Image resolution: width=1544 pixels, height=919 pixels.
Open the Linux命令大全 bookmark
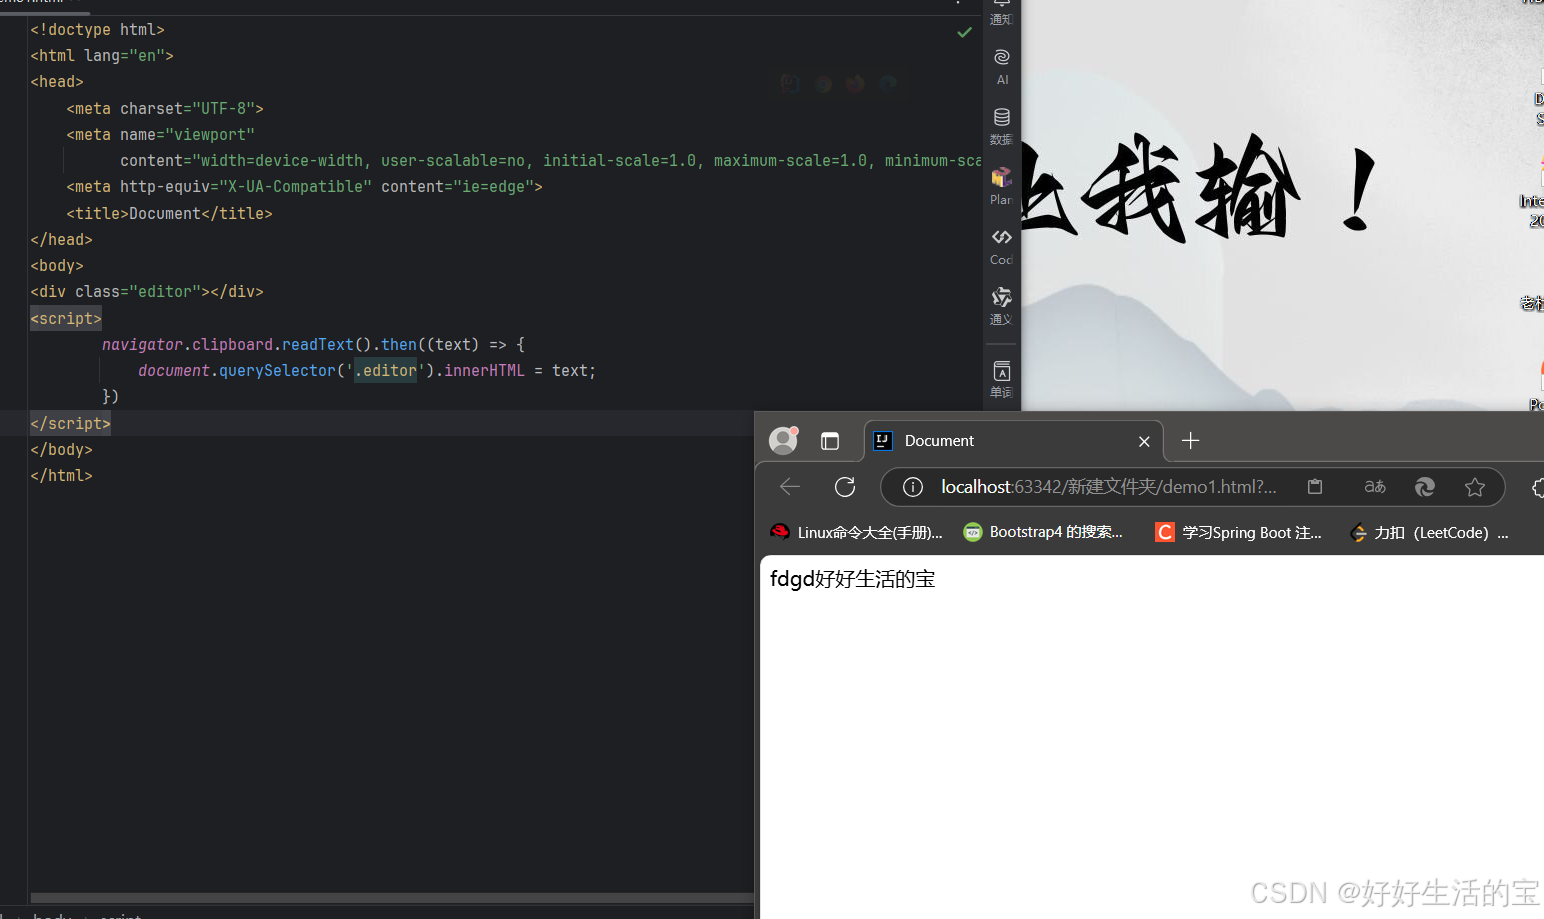856,532
